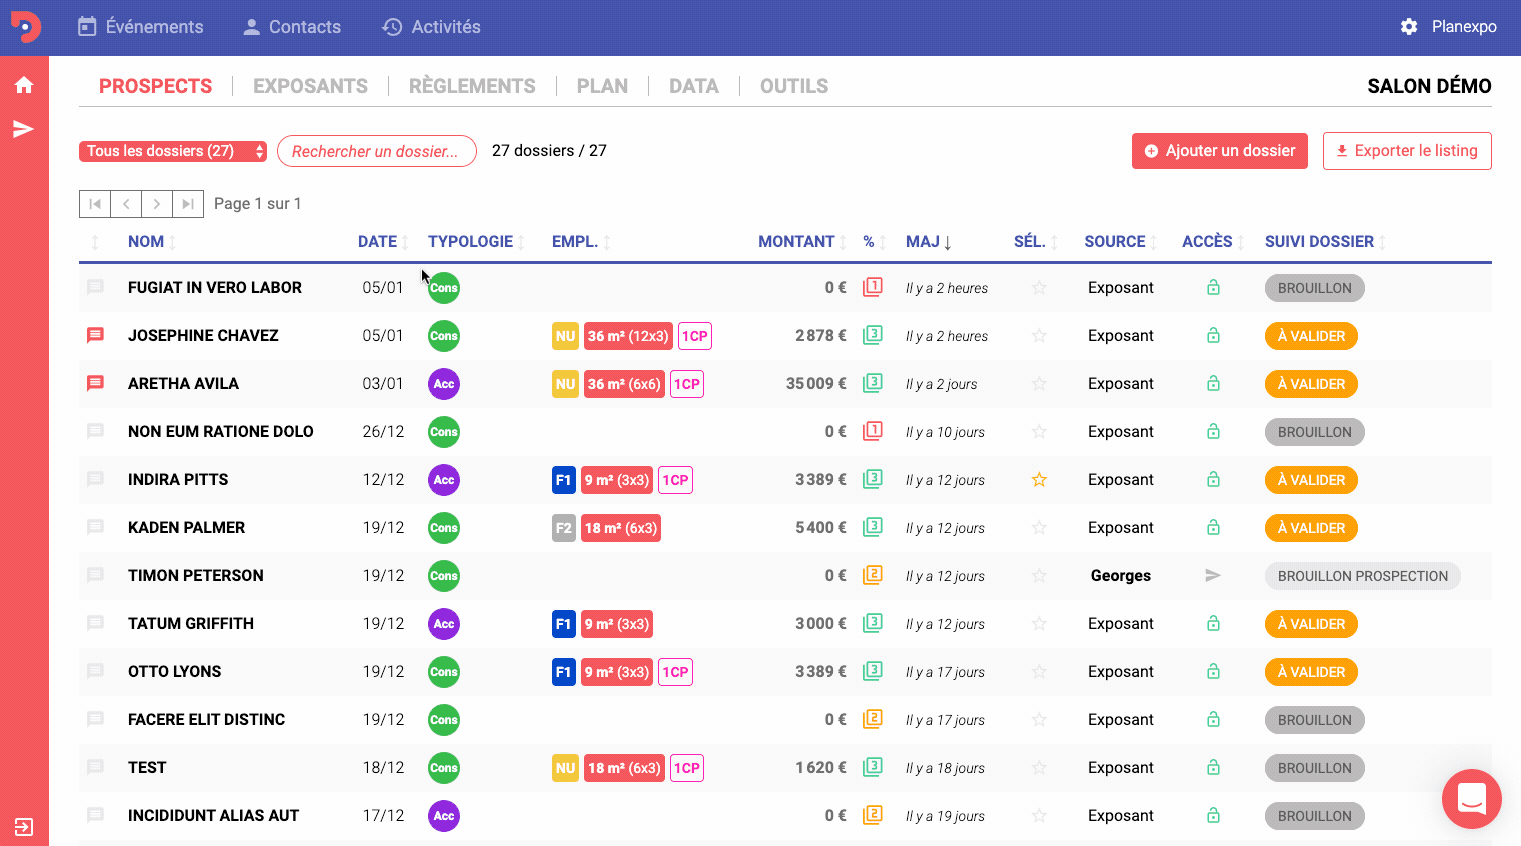Open the chat support bubble
This screenshot has width=1521, height=846.
click(x=1471, y=799)
